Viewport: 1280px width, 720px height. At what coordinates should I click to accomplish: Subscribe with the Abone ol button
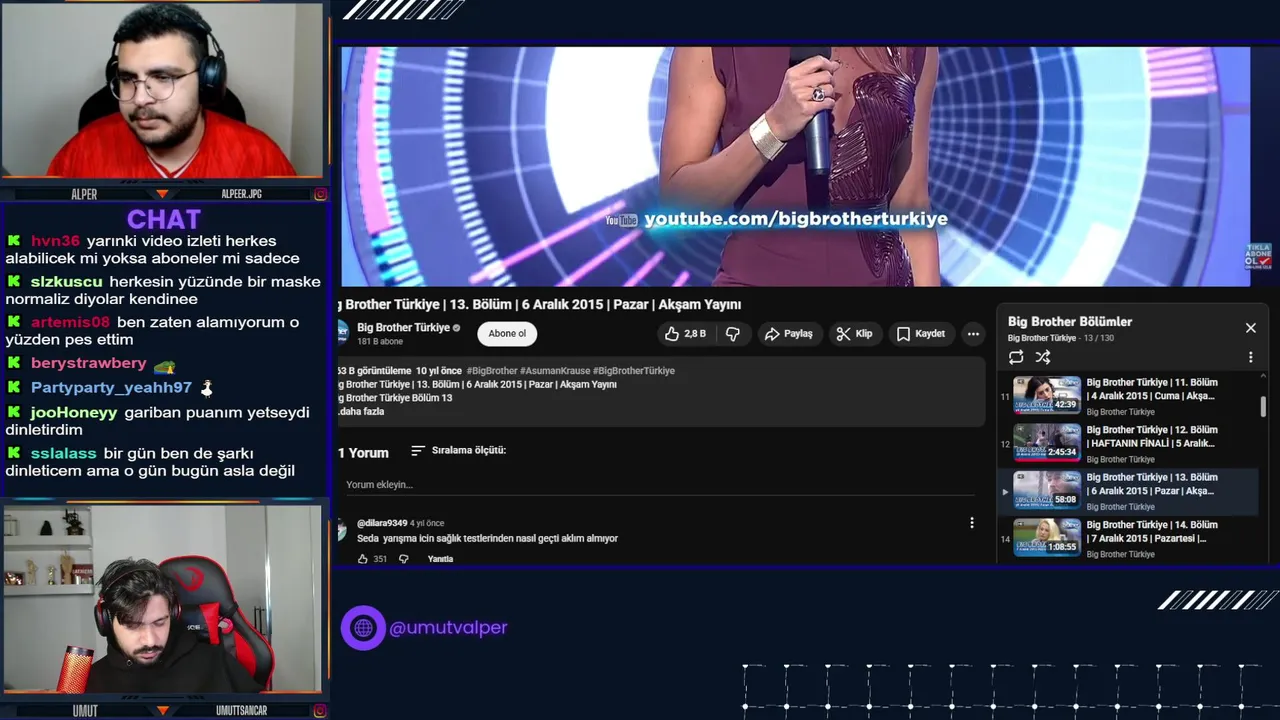507,334
